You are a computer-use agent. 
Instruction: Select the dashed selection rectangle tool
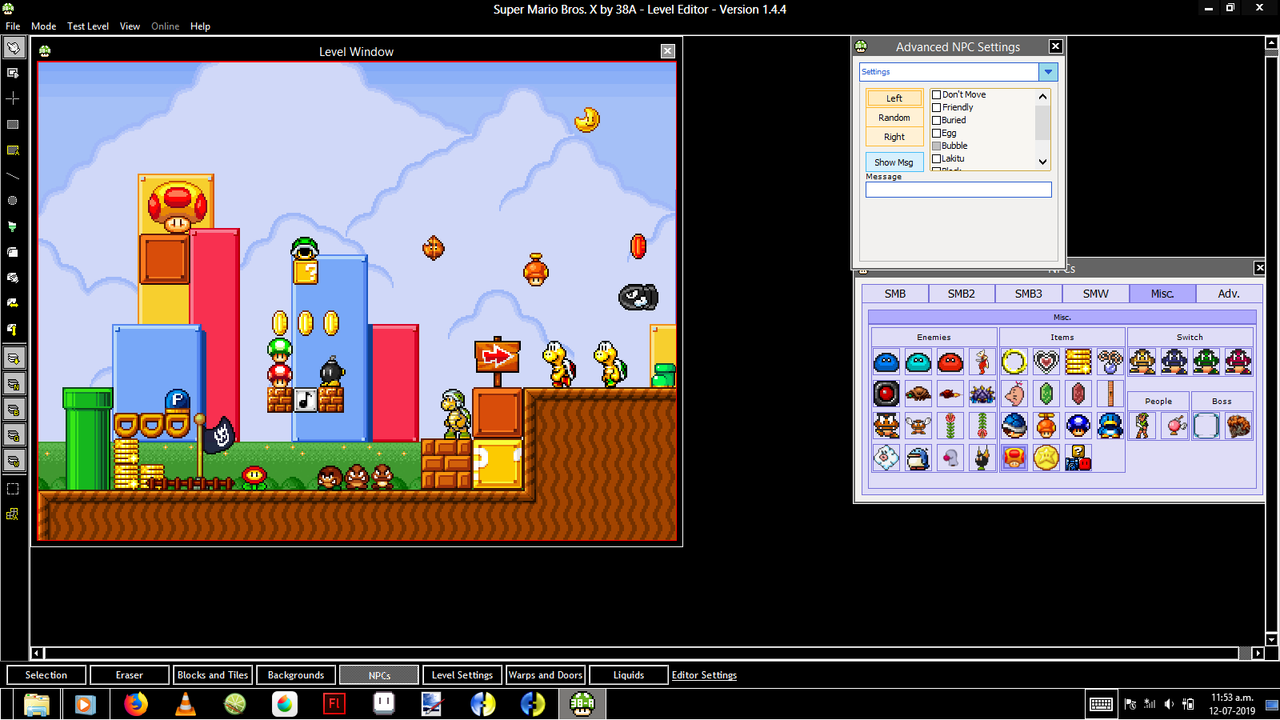tap(13, 489)
